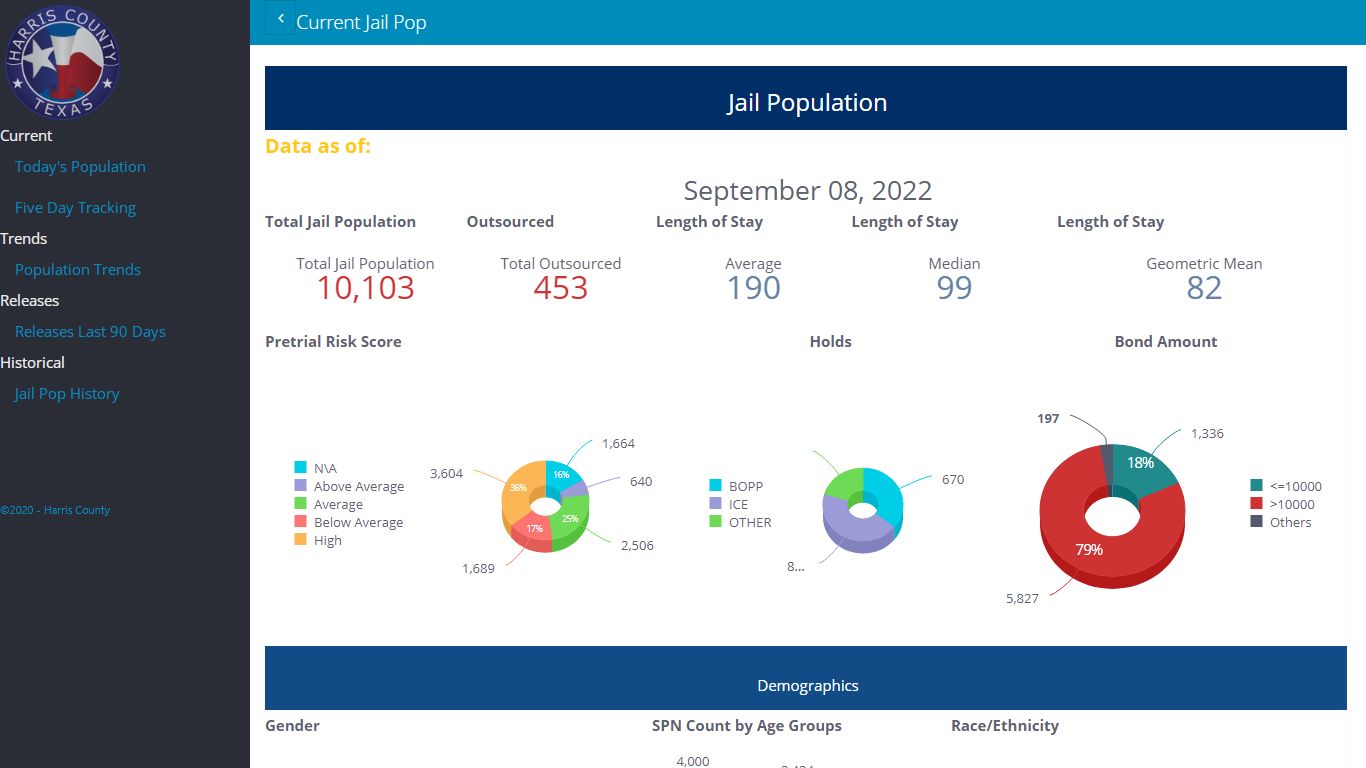Toggle ICE holds legend swatch
Viewport: 1366px width, 768px height.
pyautogui.click(x=715, y=504)
